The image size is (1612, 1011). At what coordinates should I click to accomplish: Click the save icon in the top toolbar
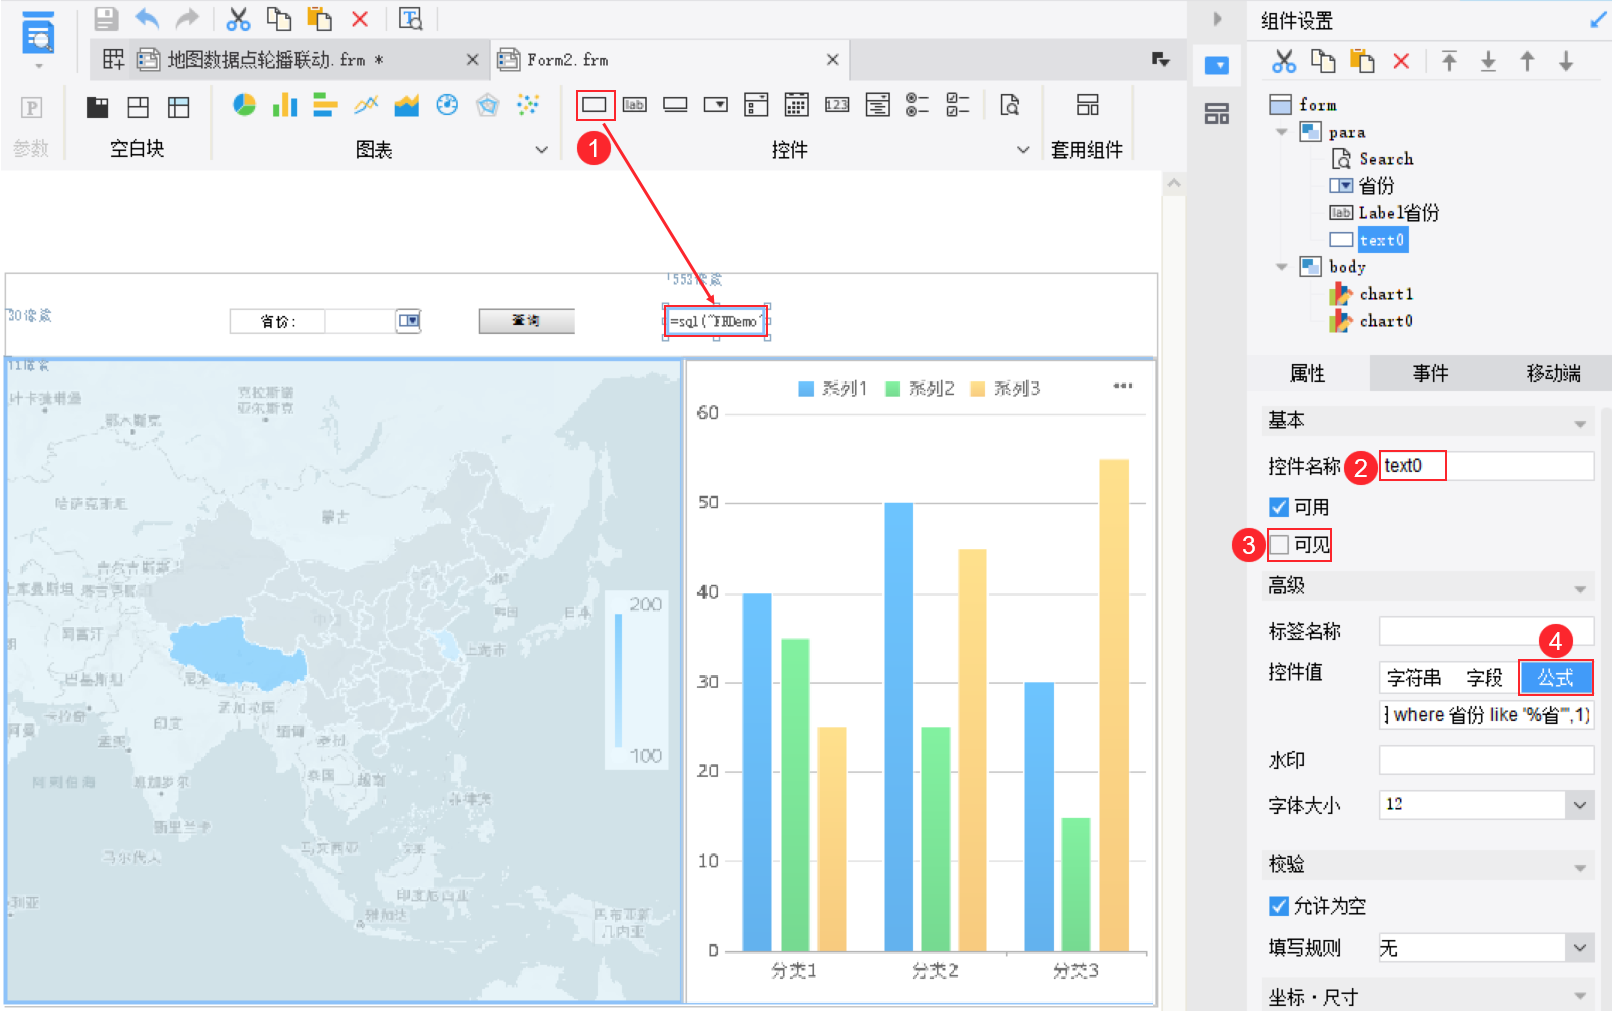[x=106, y=19]
